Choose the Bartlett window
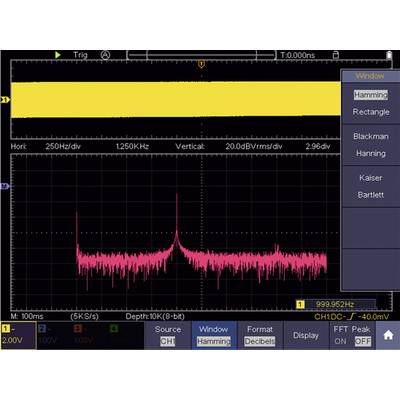 pos(371,195)
